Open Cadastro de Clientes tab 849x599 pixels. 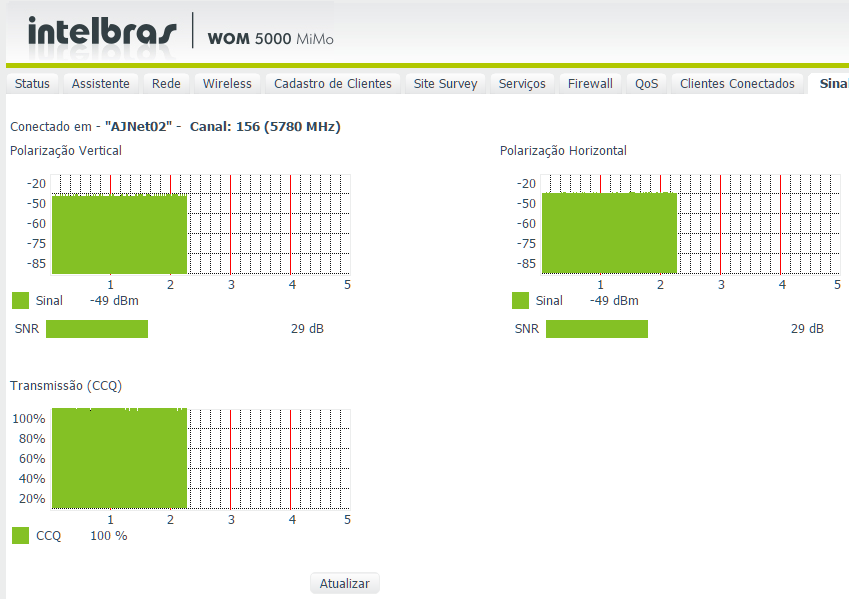pos(332,84)
